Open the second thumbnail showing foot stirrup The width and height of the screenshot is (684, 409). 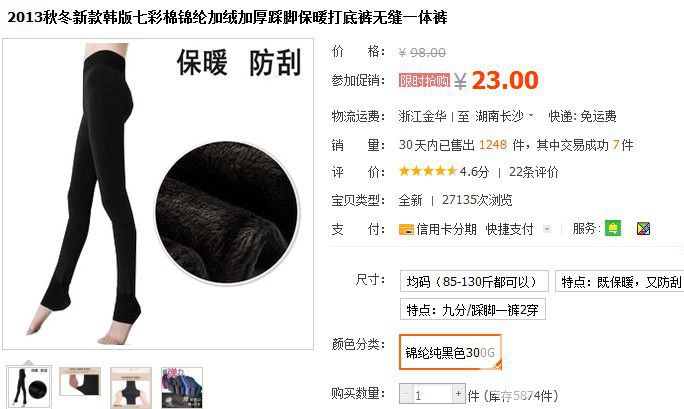[80, 382]
